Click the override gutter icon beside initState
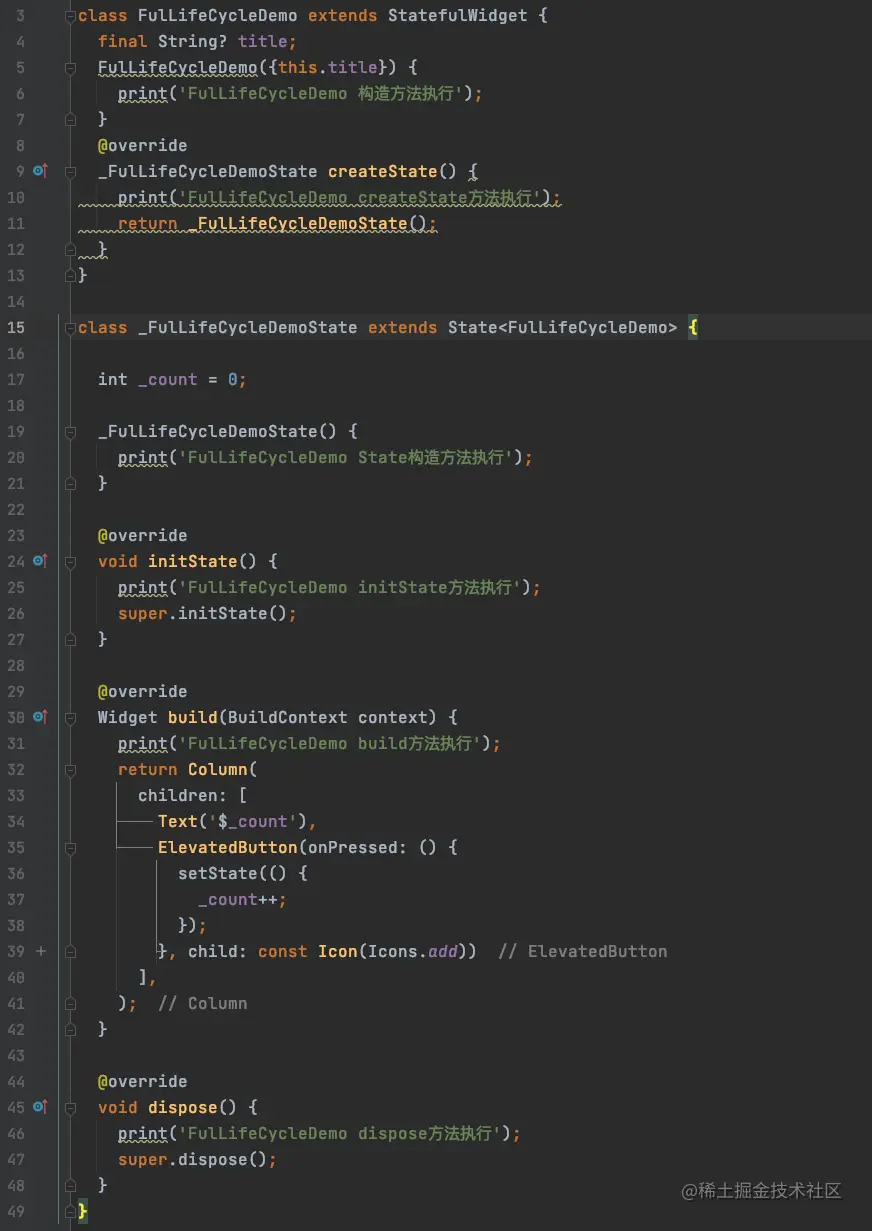The height and width of the screenshot is (1231, 872). point(40,561)
